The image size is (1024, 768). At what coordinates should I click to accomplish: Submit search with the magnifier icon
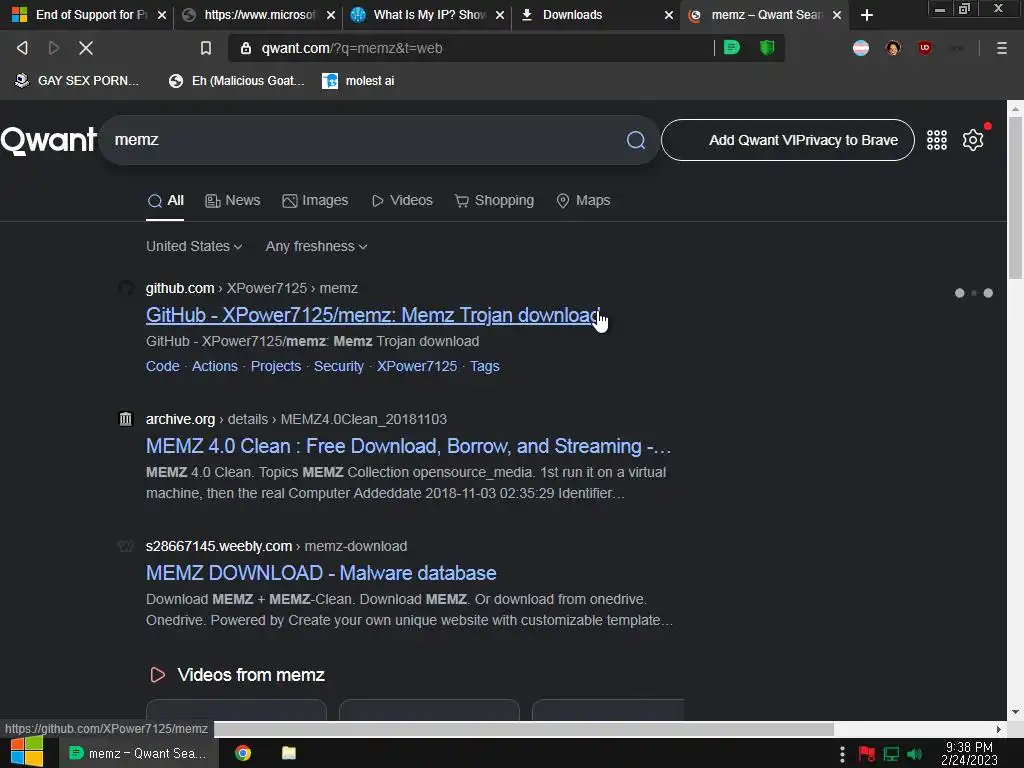pos(635,140)
